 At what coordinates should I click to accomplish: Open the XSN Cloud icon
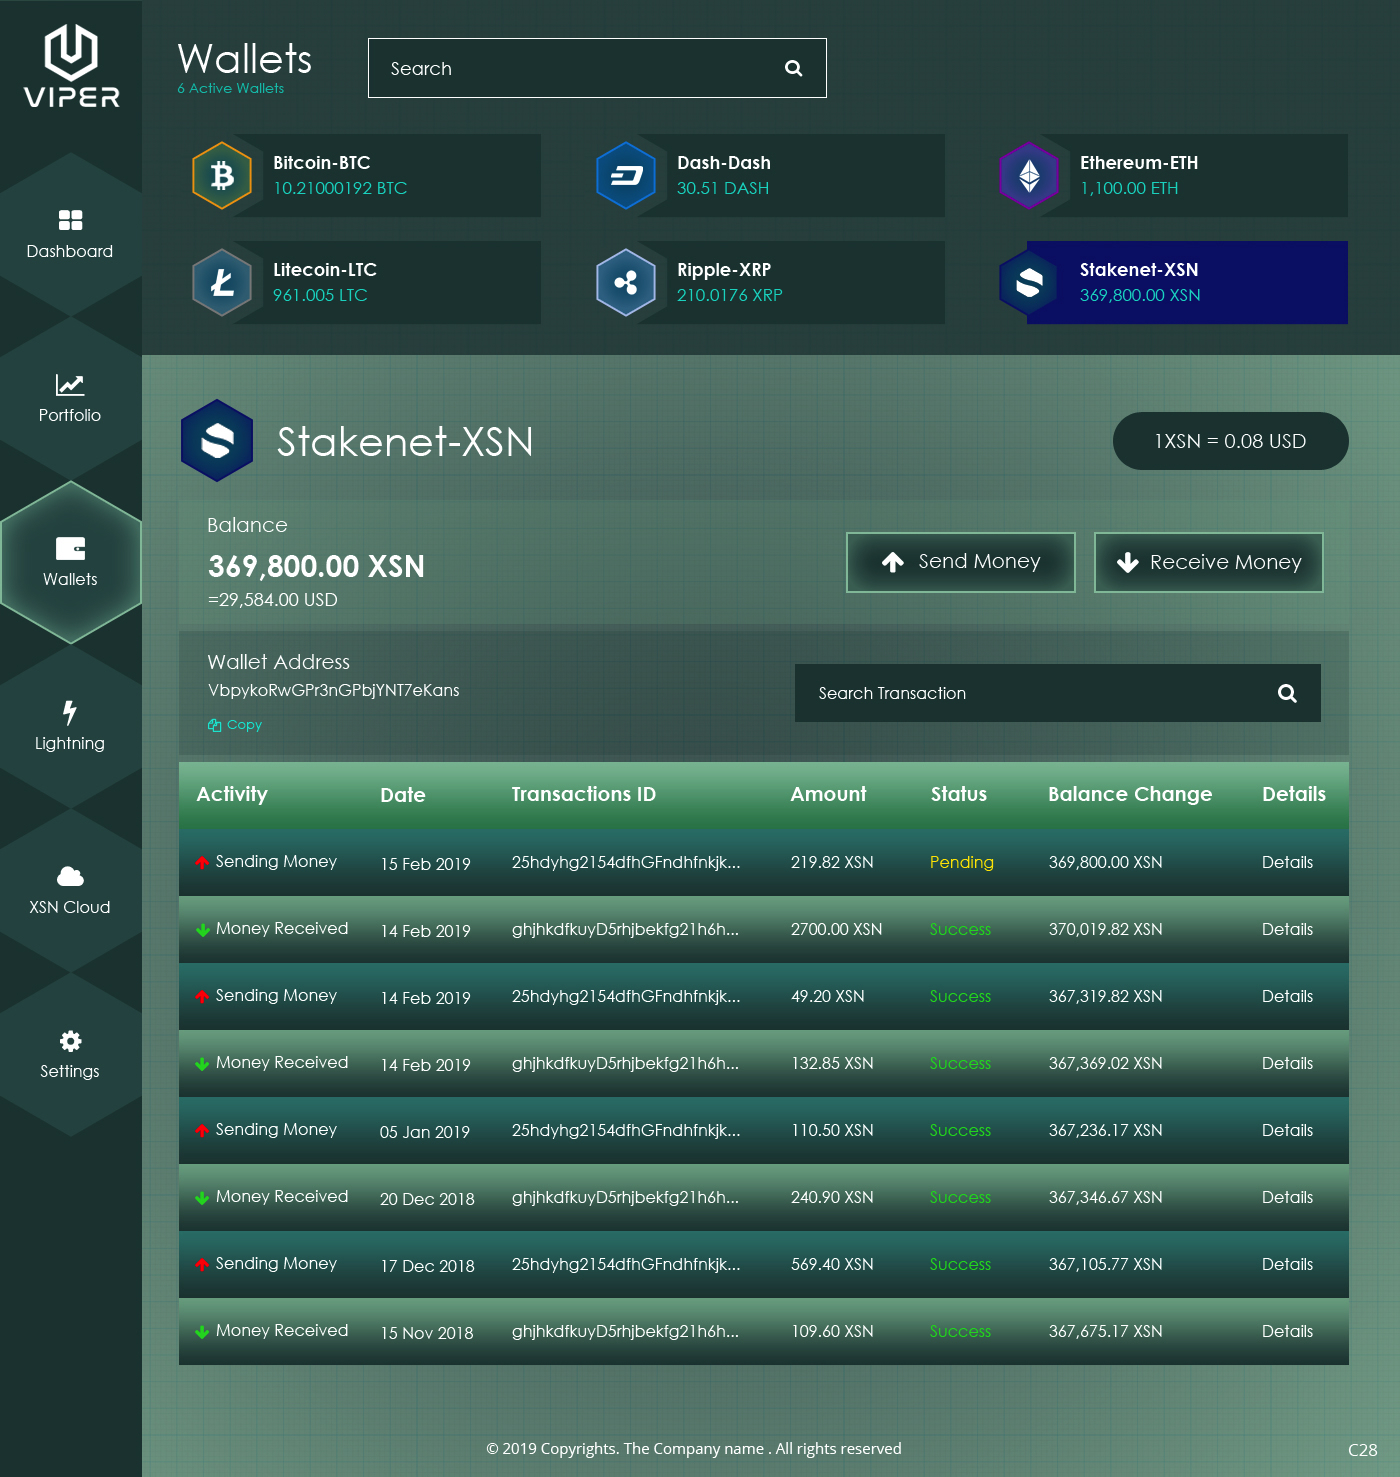70,877
